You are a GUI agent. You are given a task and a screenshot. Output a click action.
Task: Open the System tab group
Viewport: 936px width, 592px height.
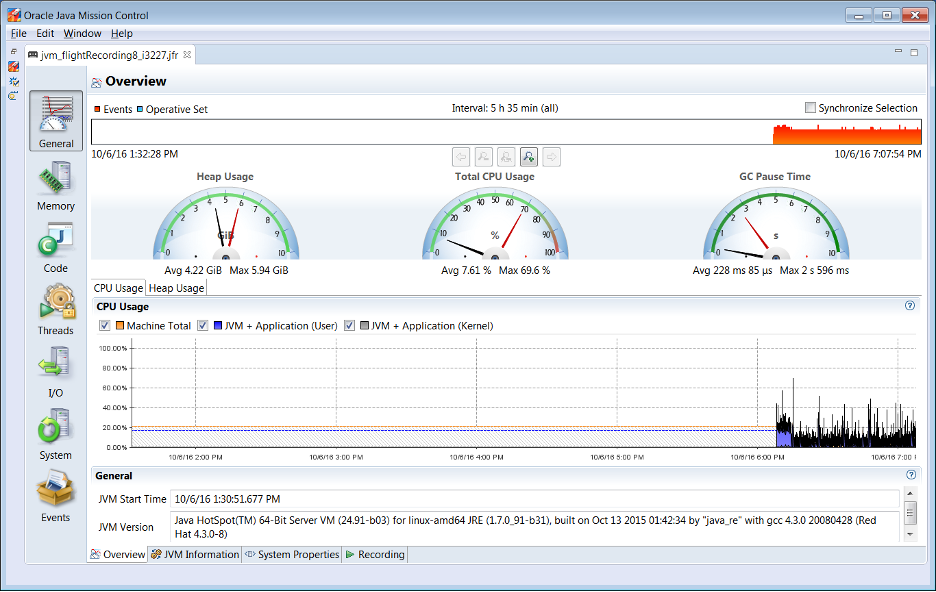[56, 434]
